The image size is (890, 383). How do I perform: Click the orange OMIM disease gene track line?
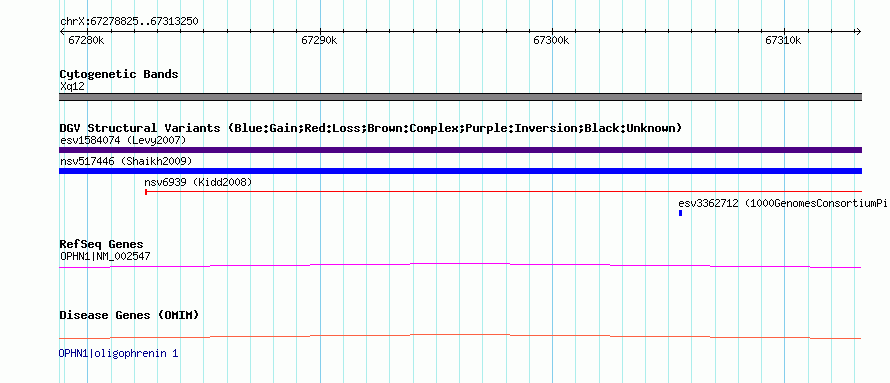pos(460,336)
